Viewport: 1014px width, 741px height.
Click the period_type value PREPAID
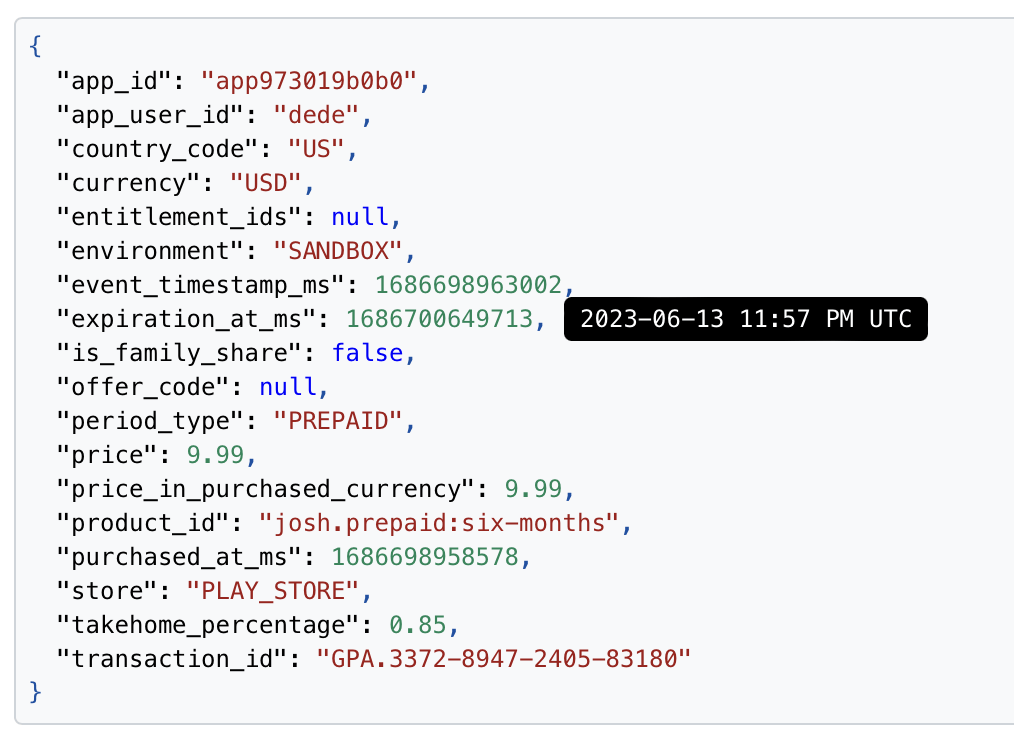(338, 421)
